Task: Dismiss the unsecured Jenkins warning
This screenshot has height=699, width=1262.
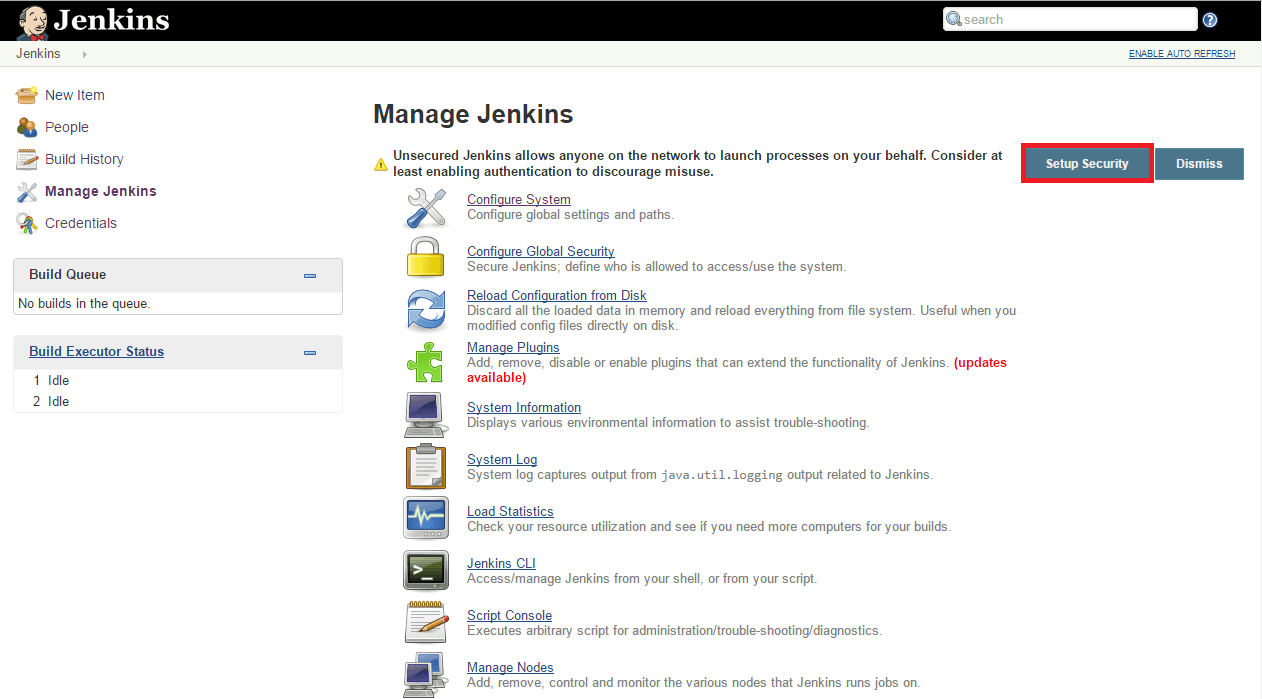Action: 1199,164
